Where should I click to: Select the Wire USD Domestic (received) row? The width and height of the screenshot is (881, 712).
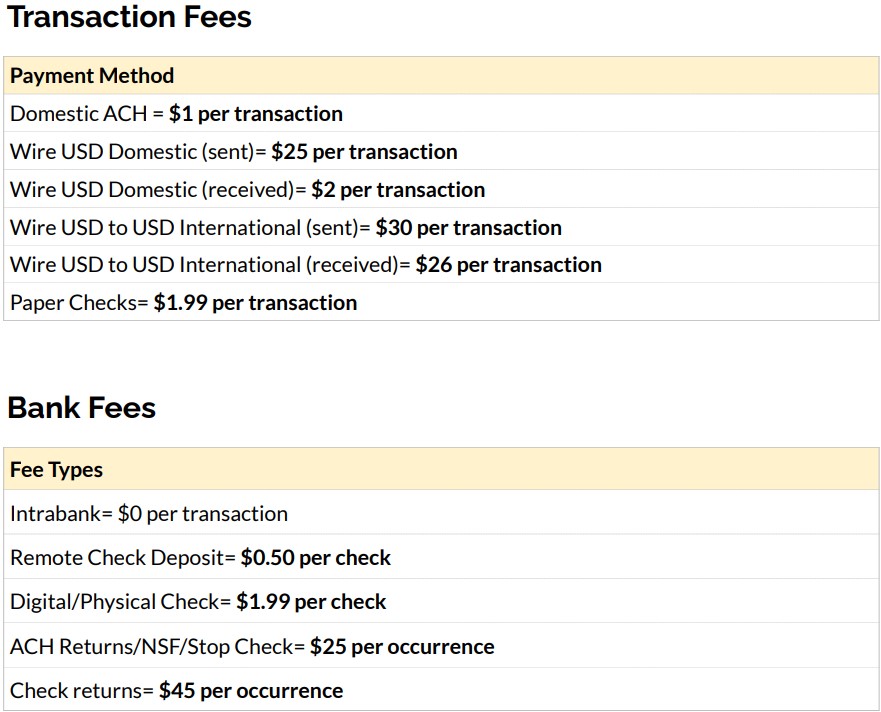pos(246,189)
